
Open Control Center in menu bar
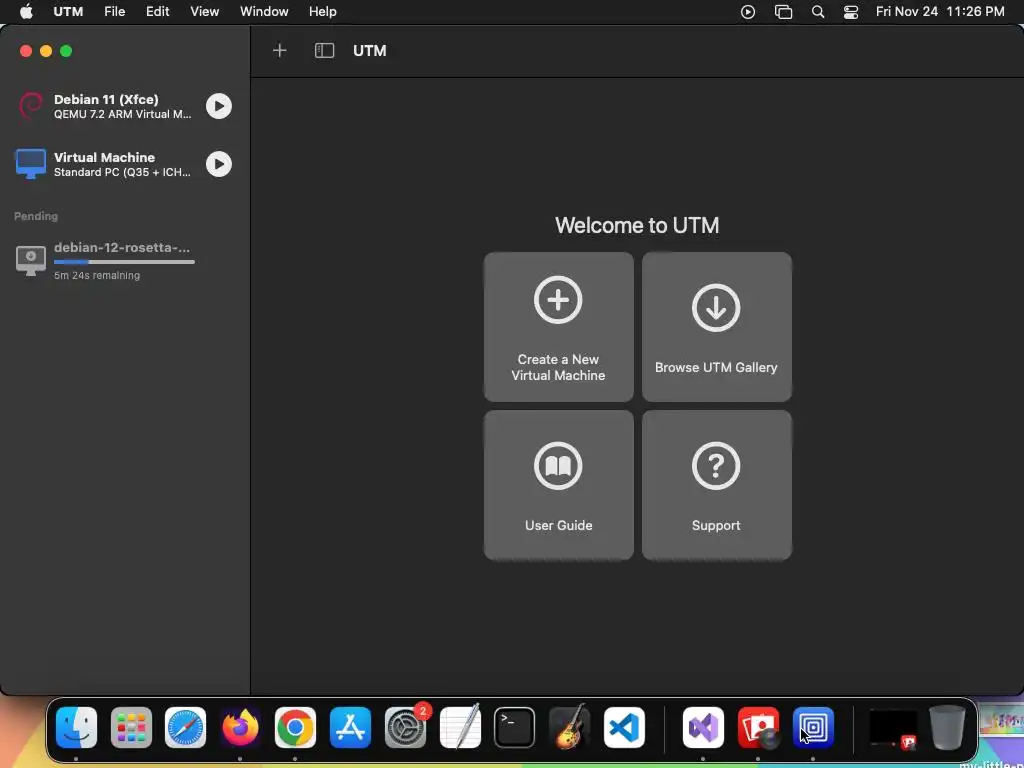(851, 12)
